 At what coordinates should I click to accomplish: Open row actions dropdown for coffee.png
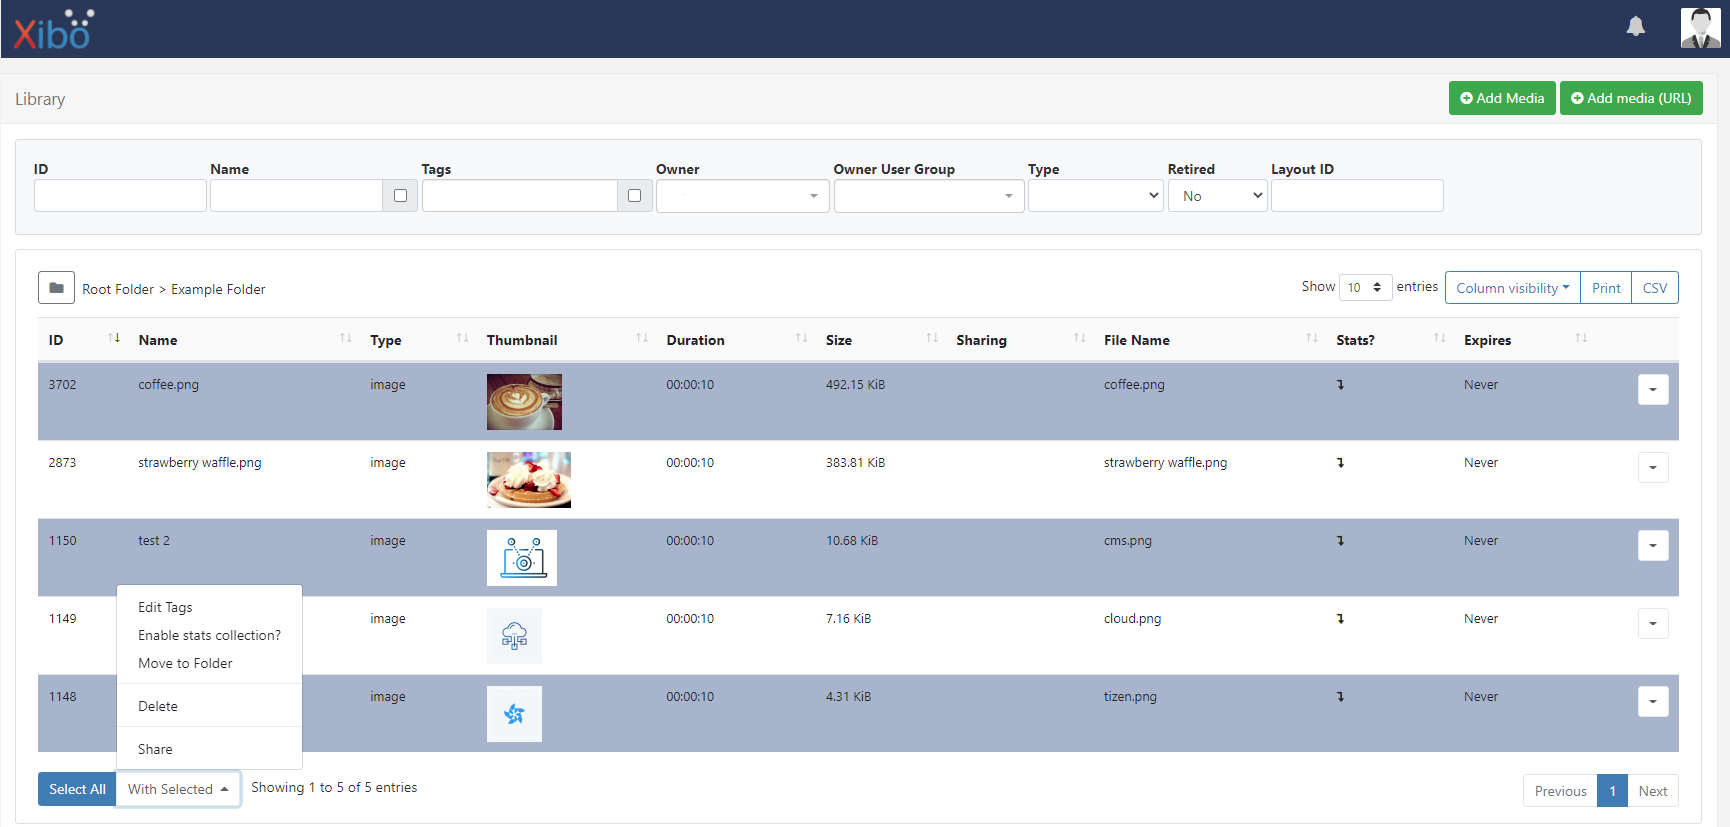(x=1652, y=390)
